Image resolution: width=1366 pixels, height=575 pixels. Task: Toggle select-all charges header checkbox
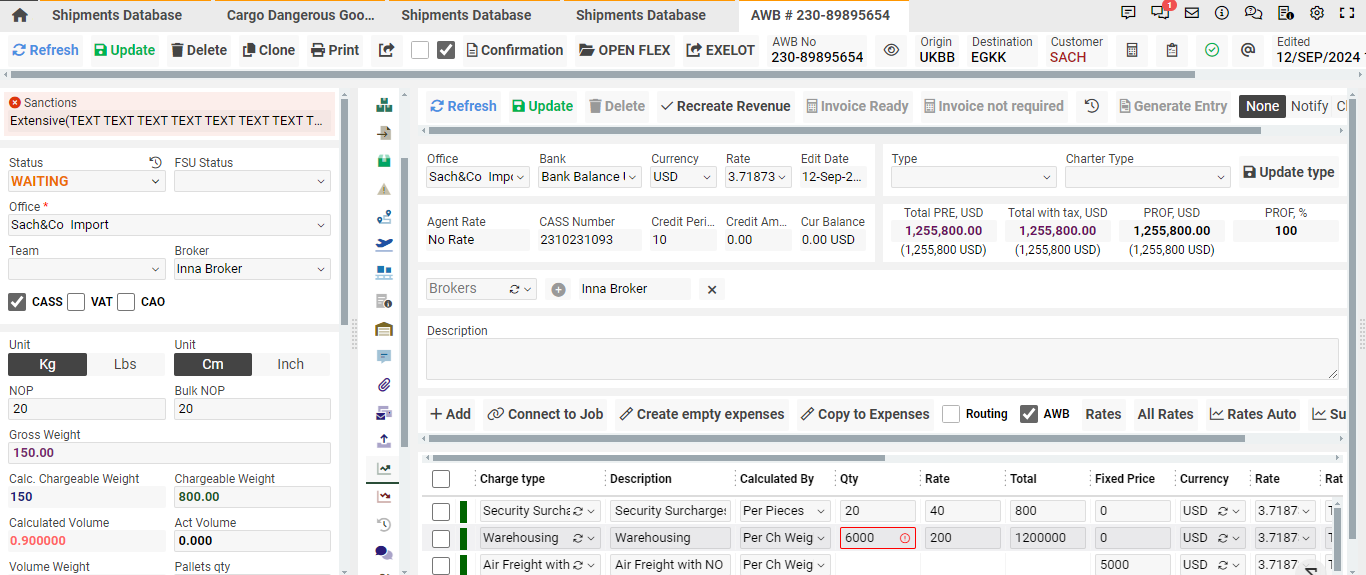441,479
